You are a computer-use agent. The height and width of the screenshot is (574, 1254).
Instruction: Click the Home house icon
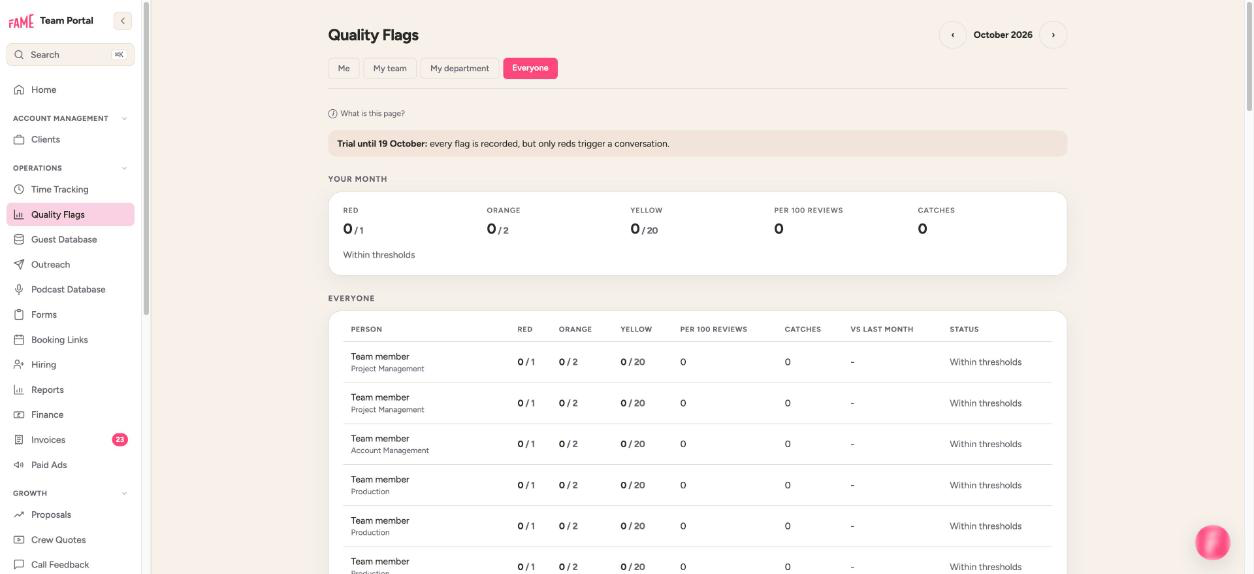pos(19,90)
